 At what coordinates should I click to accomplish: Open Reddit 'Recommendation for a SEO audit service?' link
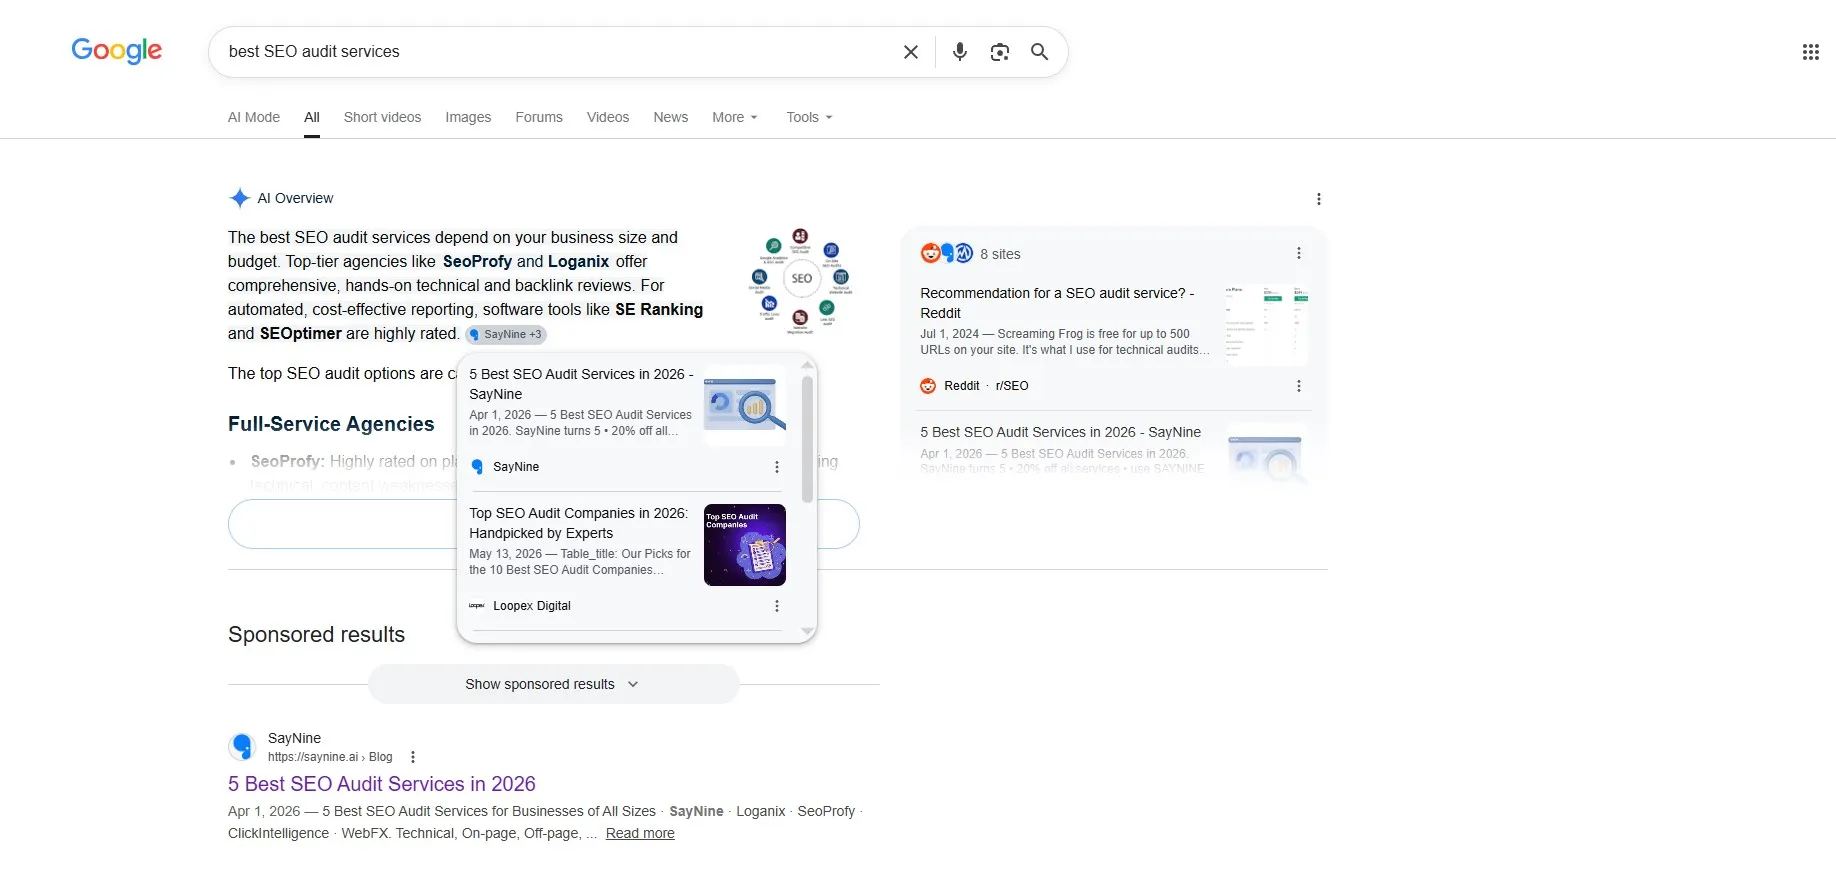(x=1057, y=303)
